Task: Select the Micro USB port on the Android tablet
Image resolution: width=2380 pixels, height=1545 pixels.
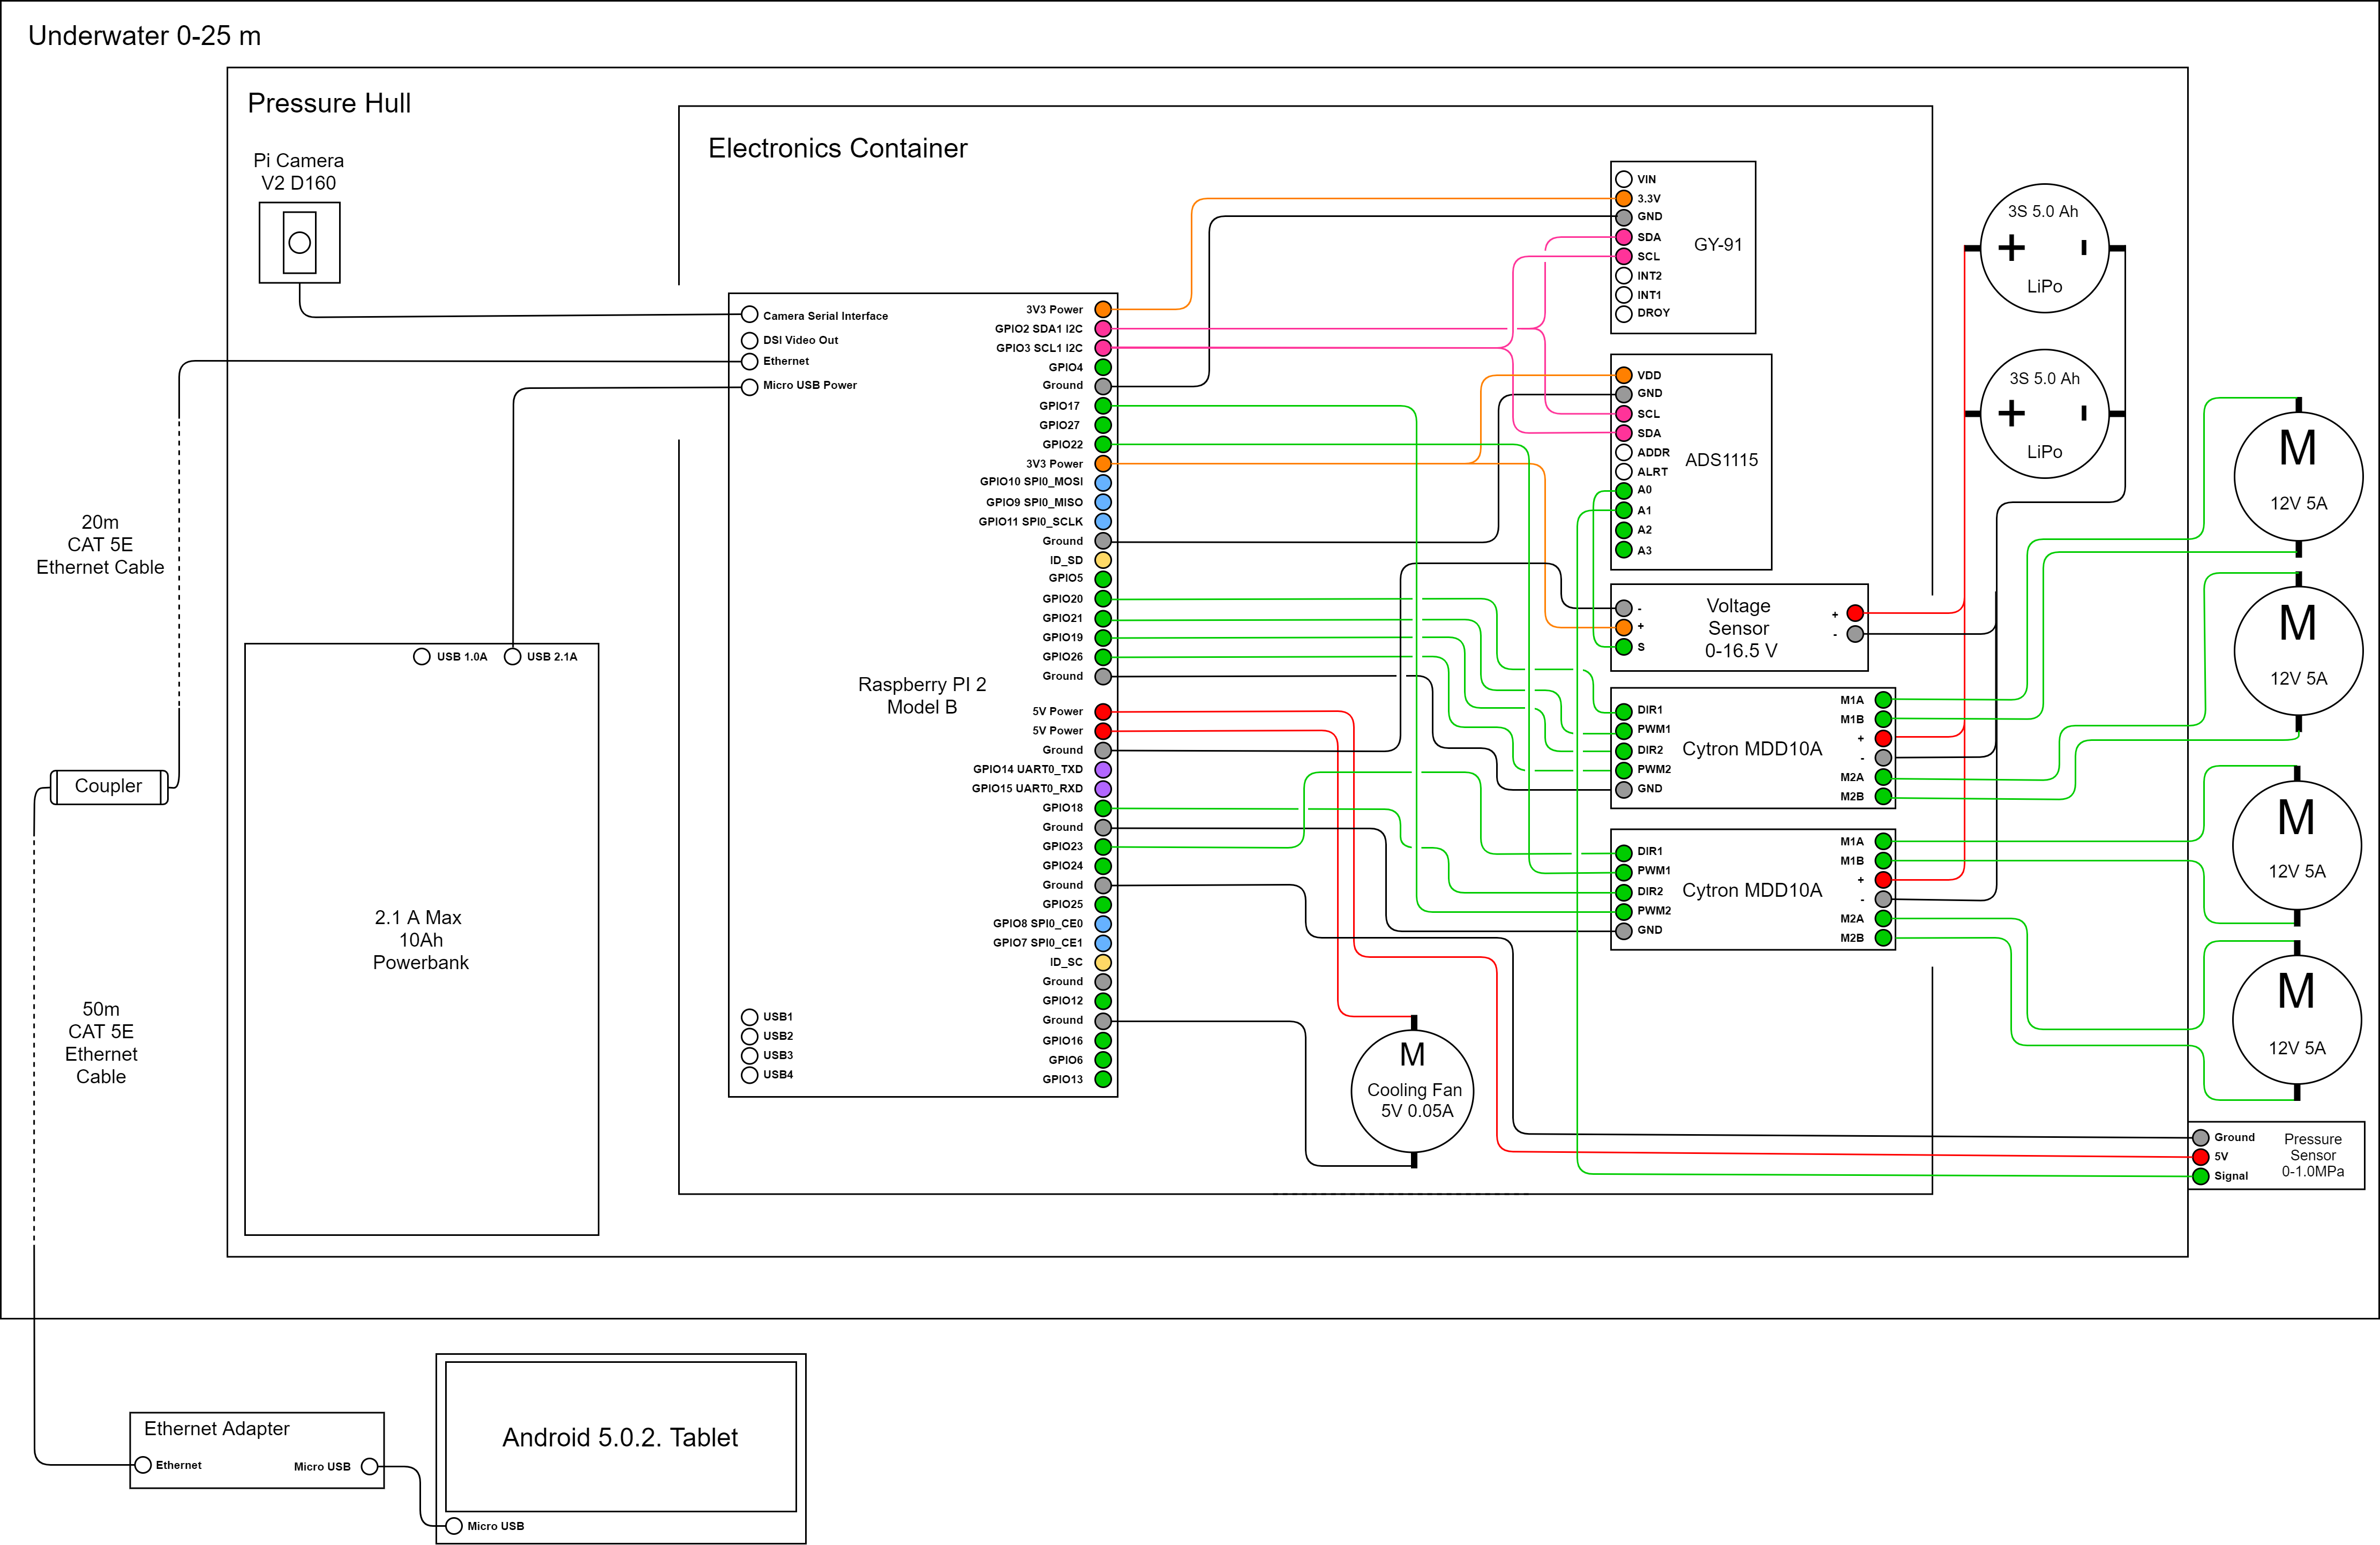Action: pos(454,1526)
